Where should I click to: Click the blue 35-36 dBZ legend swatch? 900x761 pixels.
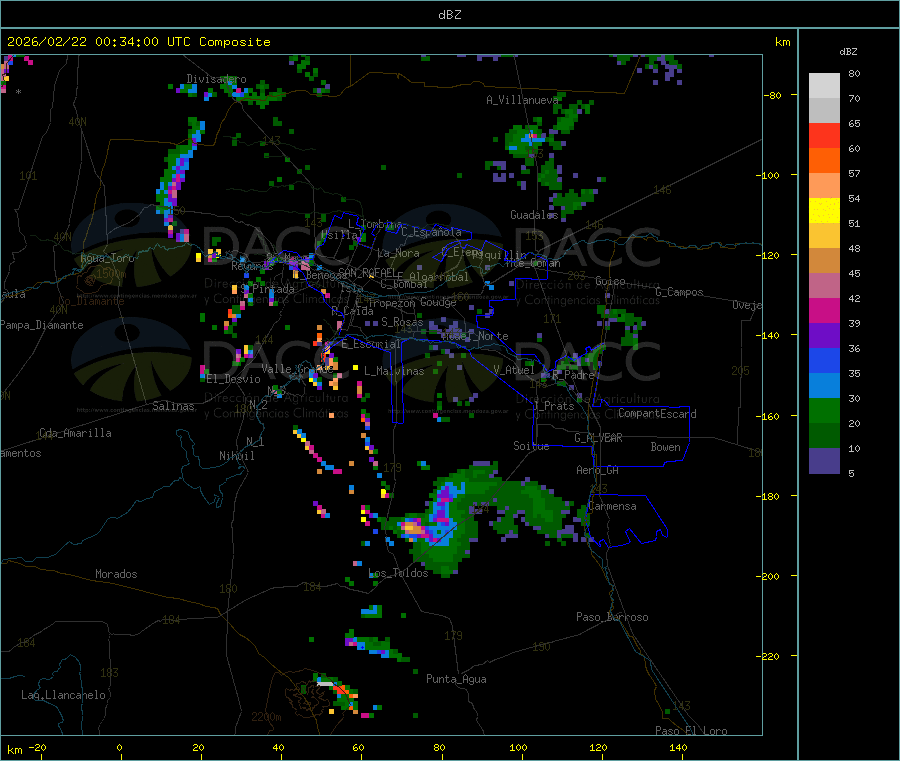[x=824, y=360]
